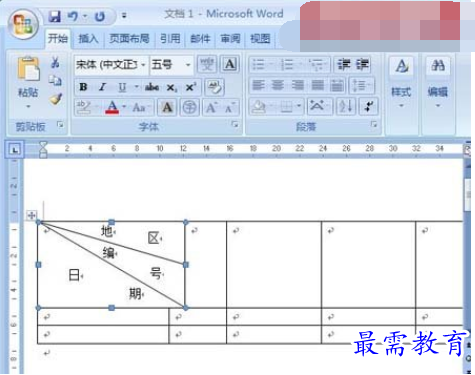Click the ruler tab selector
Image resolution: width=475 pixels, height=375 pixels.
pyautogui.click(x=14, y=150)
